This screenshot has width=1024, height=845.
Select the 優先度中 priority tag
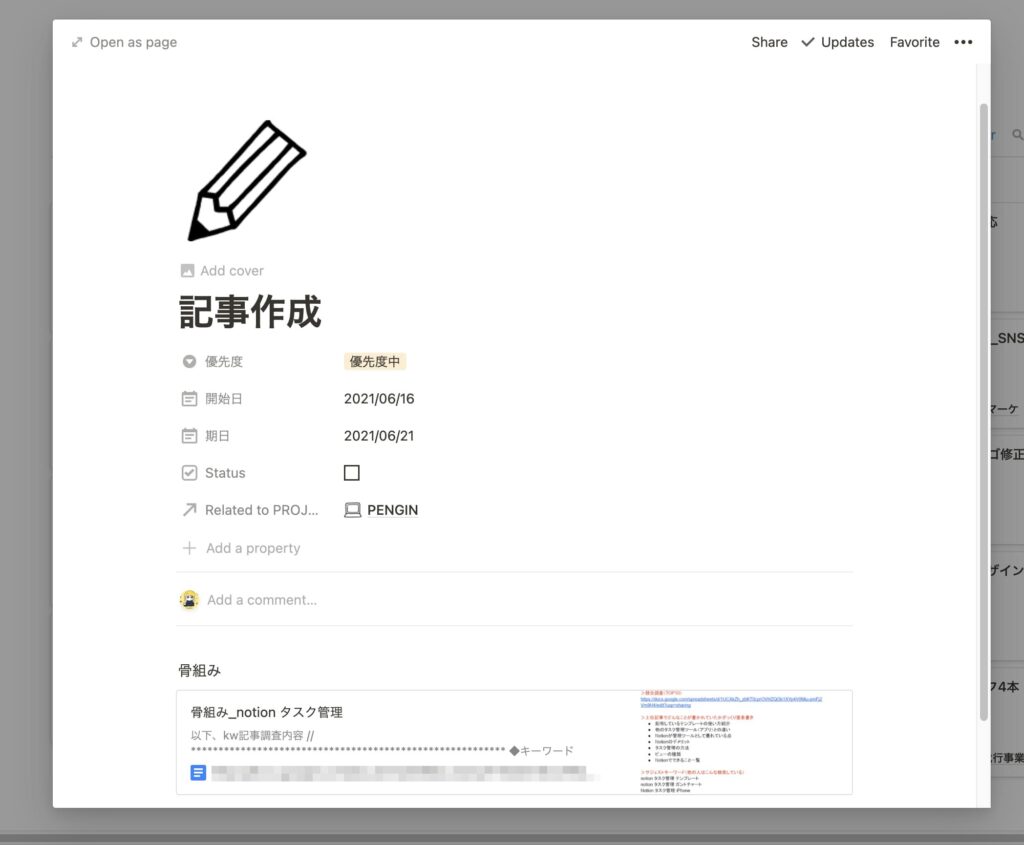pyautogui.click(x=375, y=361)
